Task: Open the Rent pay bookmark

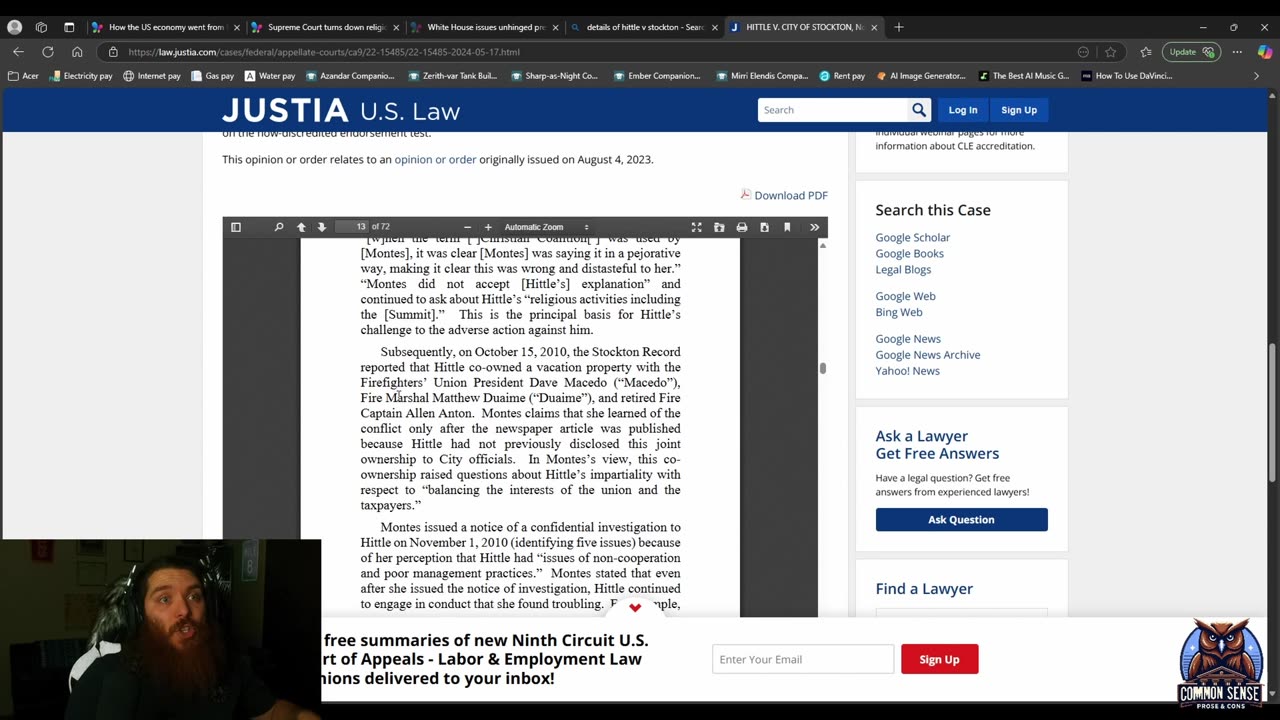Action: click(842, 76)
